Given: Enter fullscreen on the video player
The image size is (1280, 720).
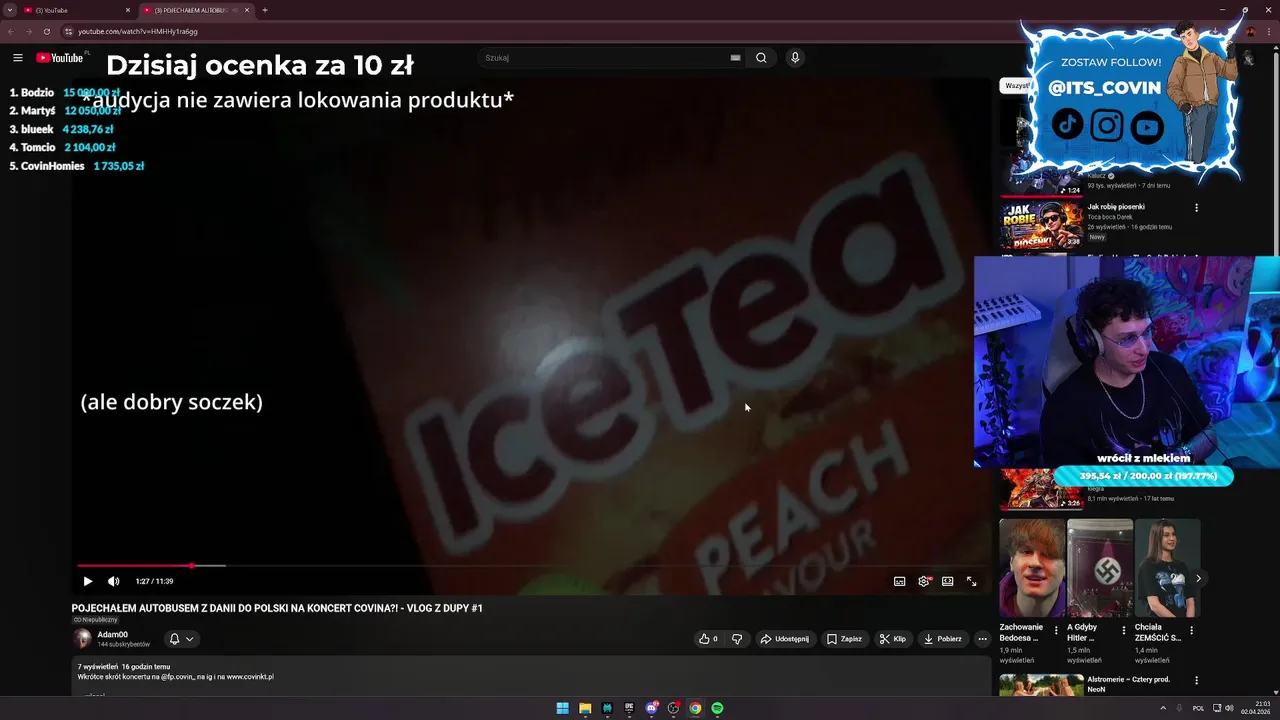Looking at the screenshot, I should [x=971, y=581].
